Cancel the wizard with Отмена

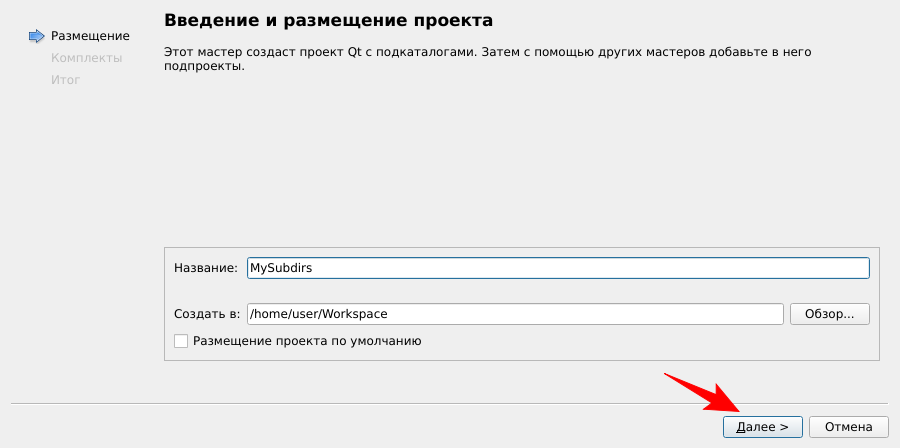coord(848,427)
